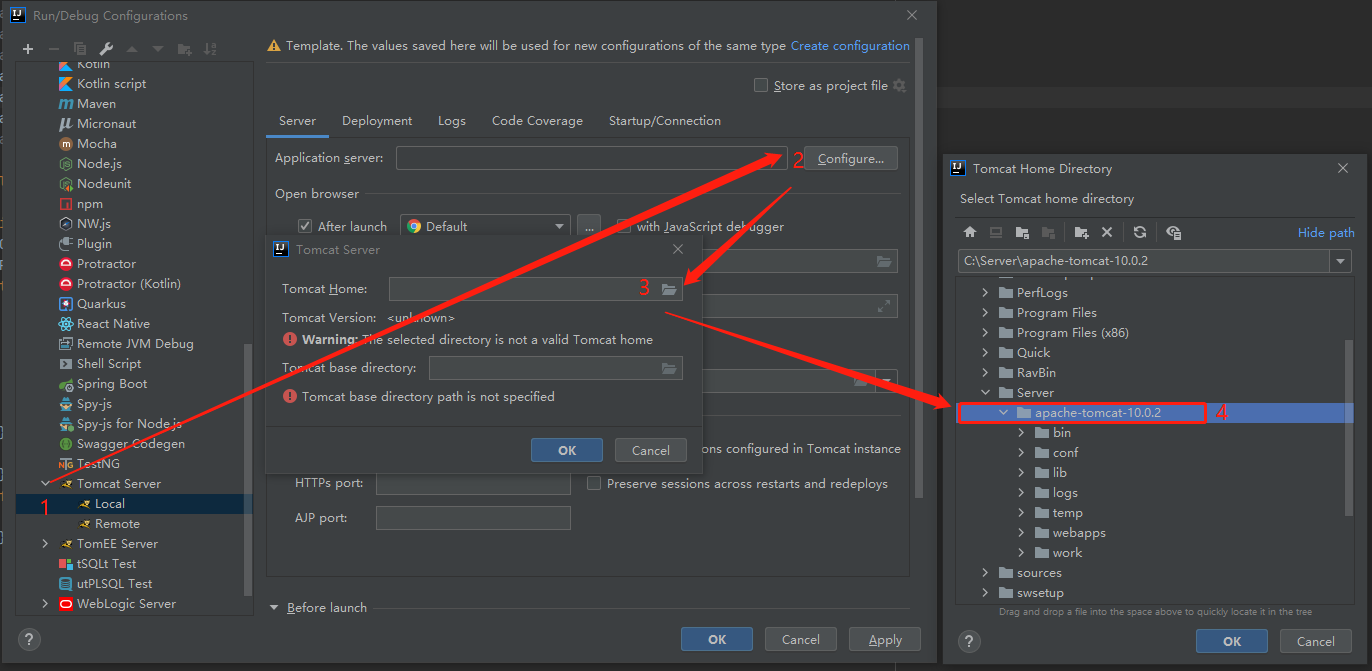Expand the Before launch section
The image size is (1372, 671).
coord(274,608)
